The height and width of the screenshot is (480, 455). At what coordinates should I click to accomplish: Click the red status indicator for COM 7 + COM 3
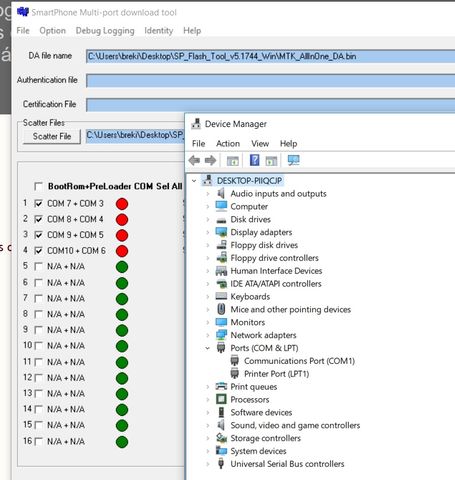[x=122, y=204]
